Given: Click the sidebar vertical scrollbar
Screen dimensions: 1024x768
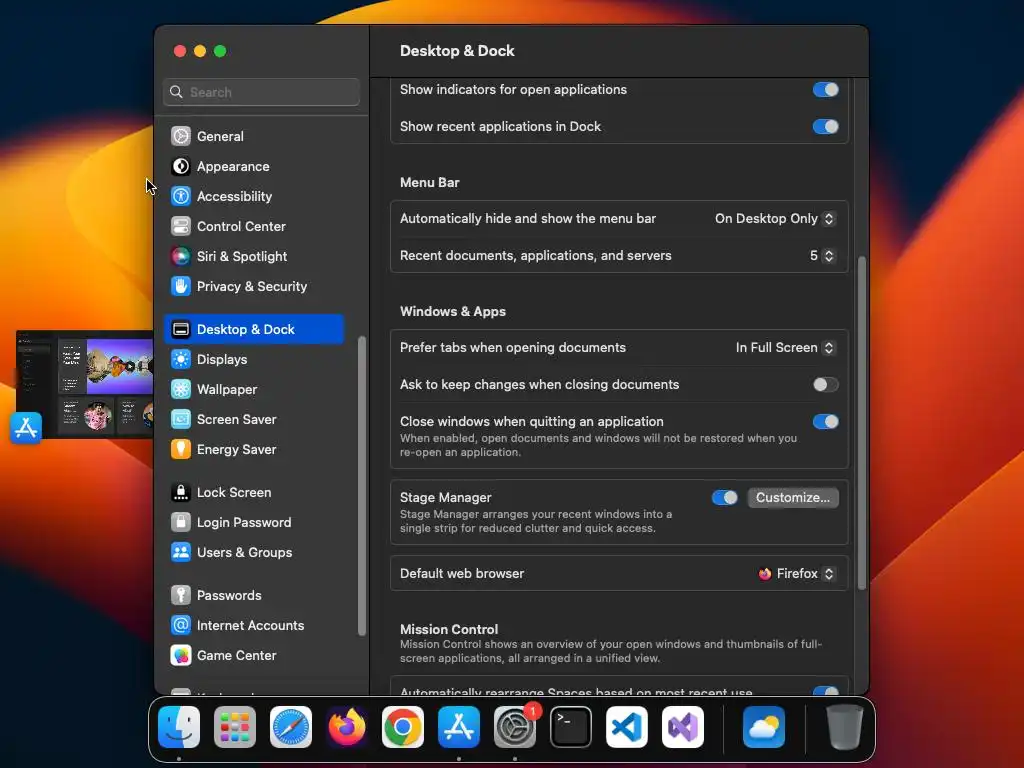Looking at the screenshot, I should point(362,486).
